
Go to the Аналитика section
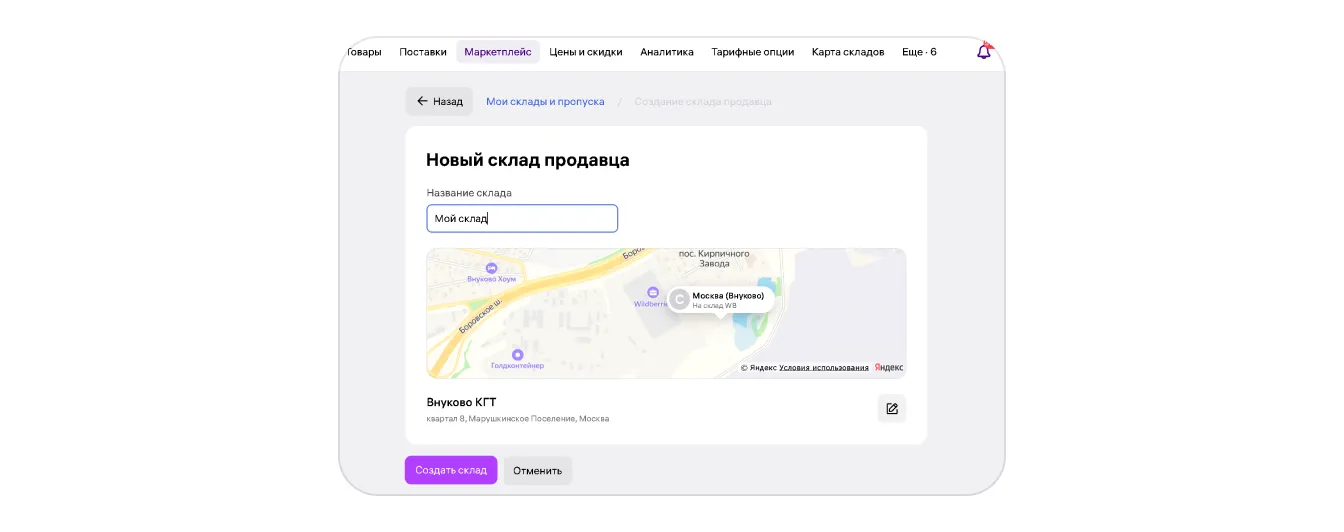pos(666,52)
